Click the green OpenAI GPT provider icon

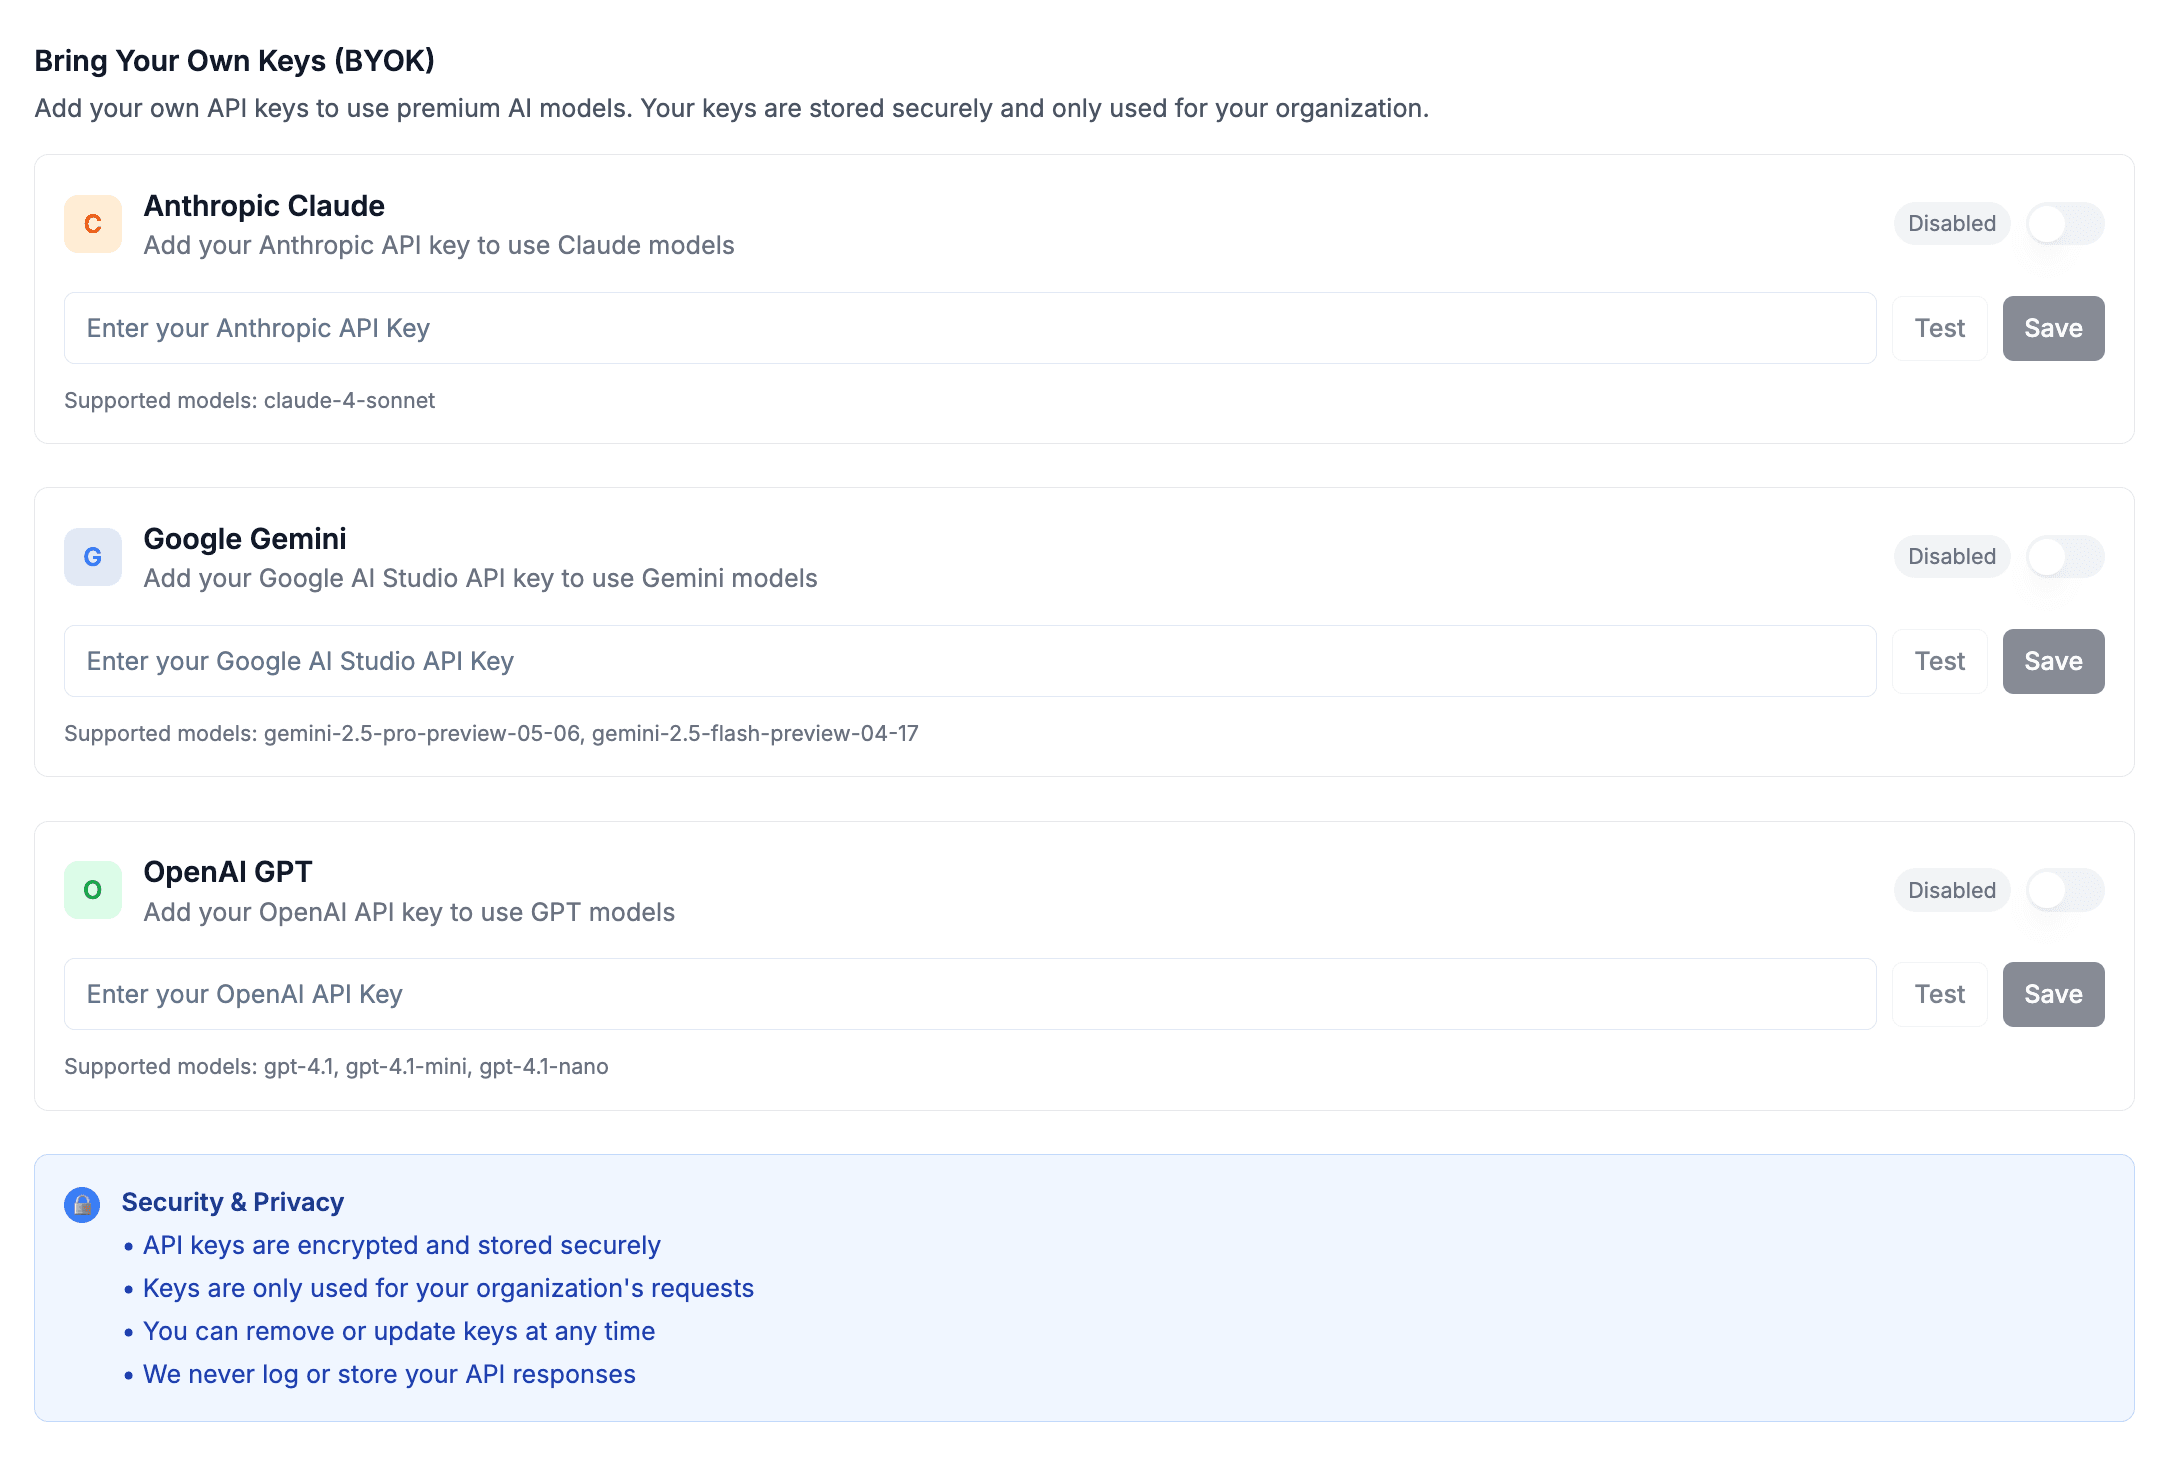[x=93, y=890]
